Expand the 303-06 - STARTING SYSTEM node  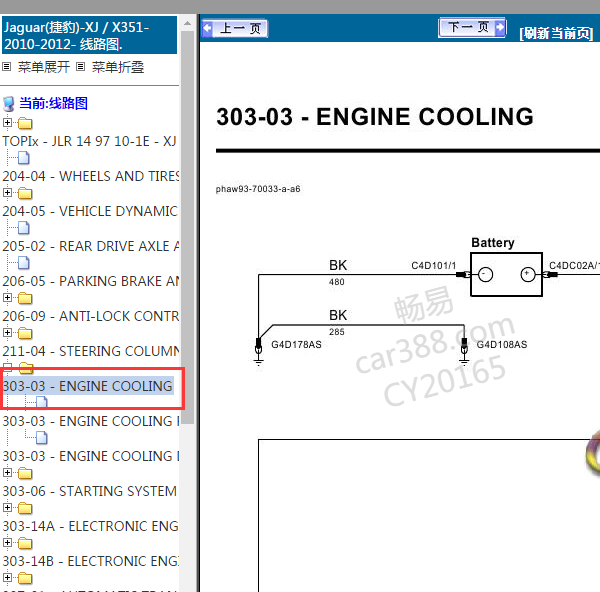(x=7, y=473)
